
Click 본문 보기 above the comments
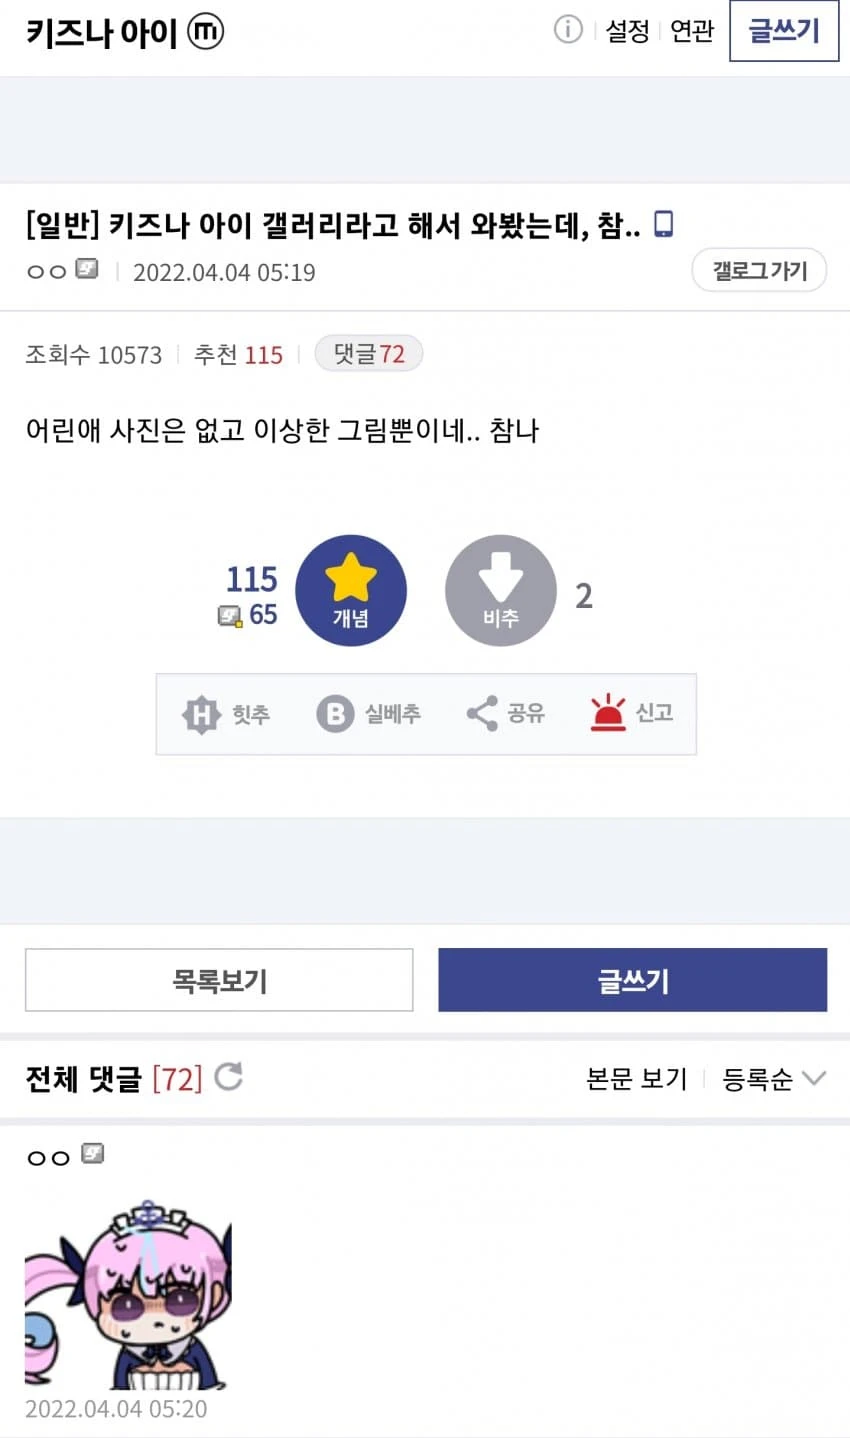pos(637,1079)
